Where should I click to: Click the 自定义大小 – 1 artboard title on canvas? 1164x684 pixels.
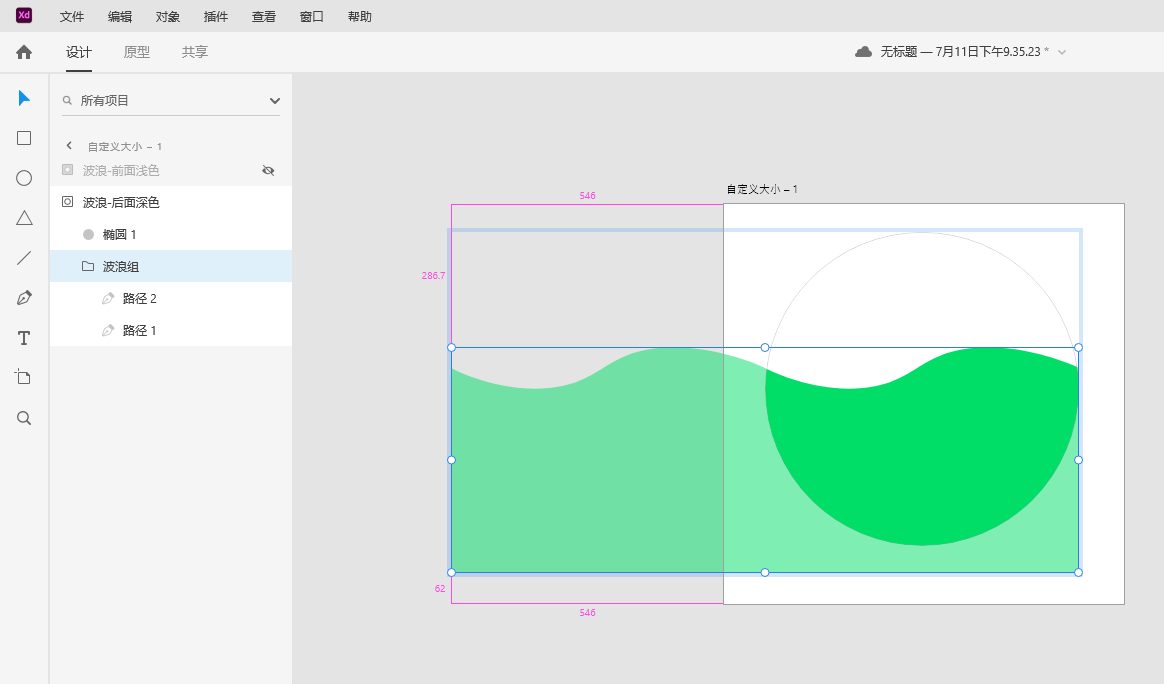762,189
